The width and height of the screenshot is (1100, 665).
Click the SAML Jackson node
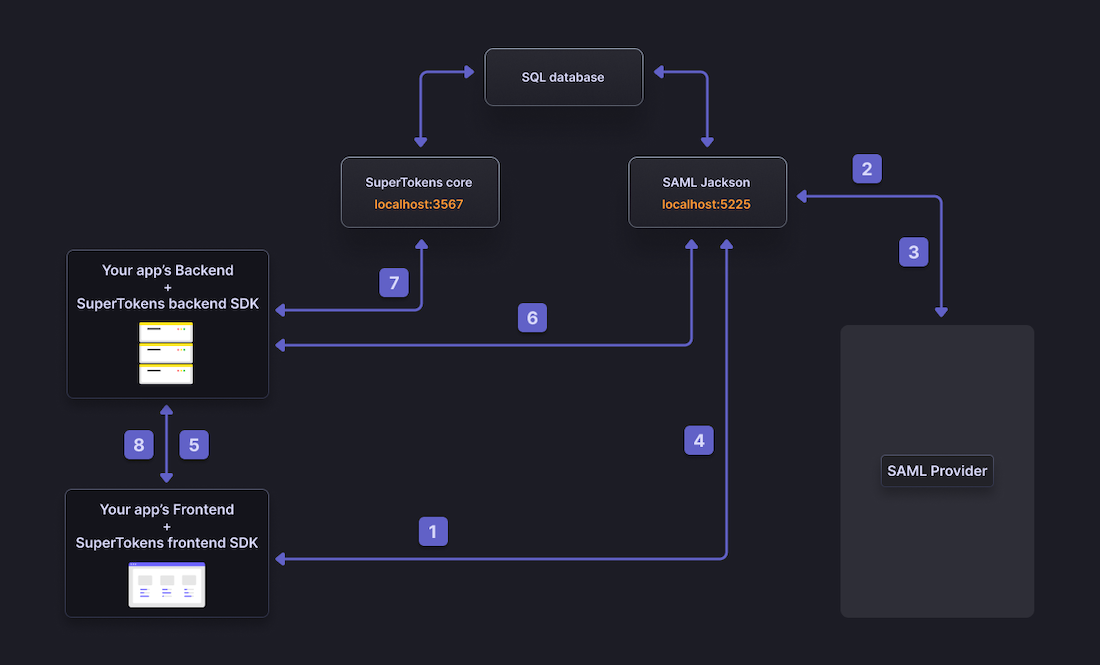[x=707, y=192]
